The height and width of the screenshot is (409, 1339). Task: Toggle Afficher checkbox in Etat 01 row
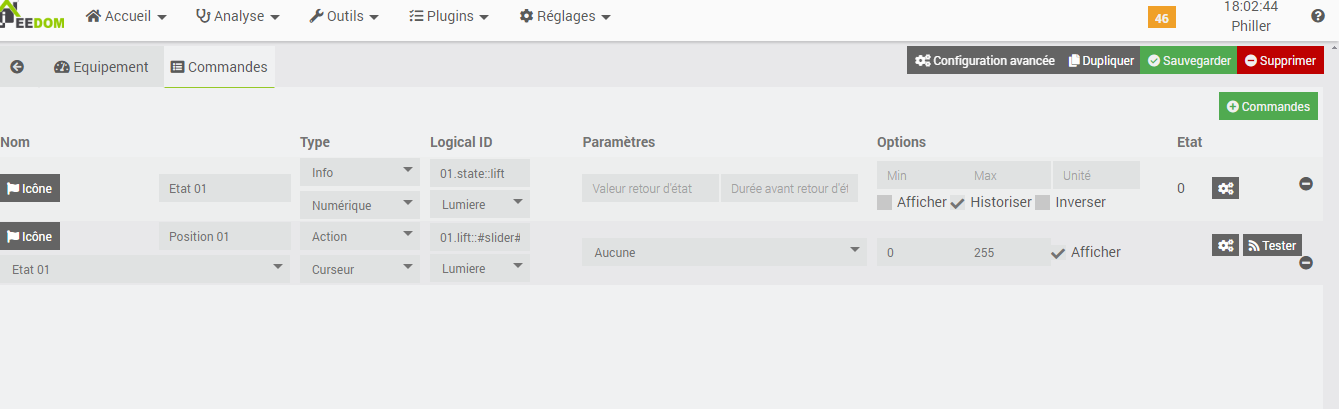[885, 203]
